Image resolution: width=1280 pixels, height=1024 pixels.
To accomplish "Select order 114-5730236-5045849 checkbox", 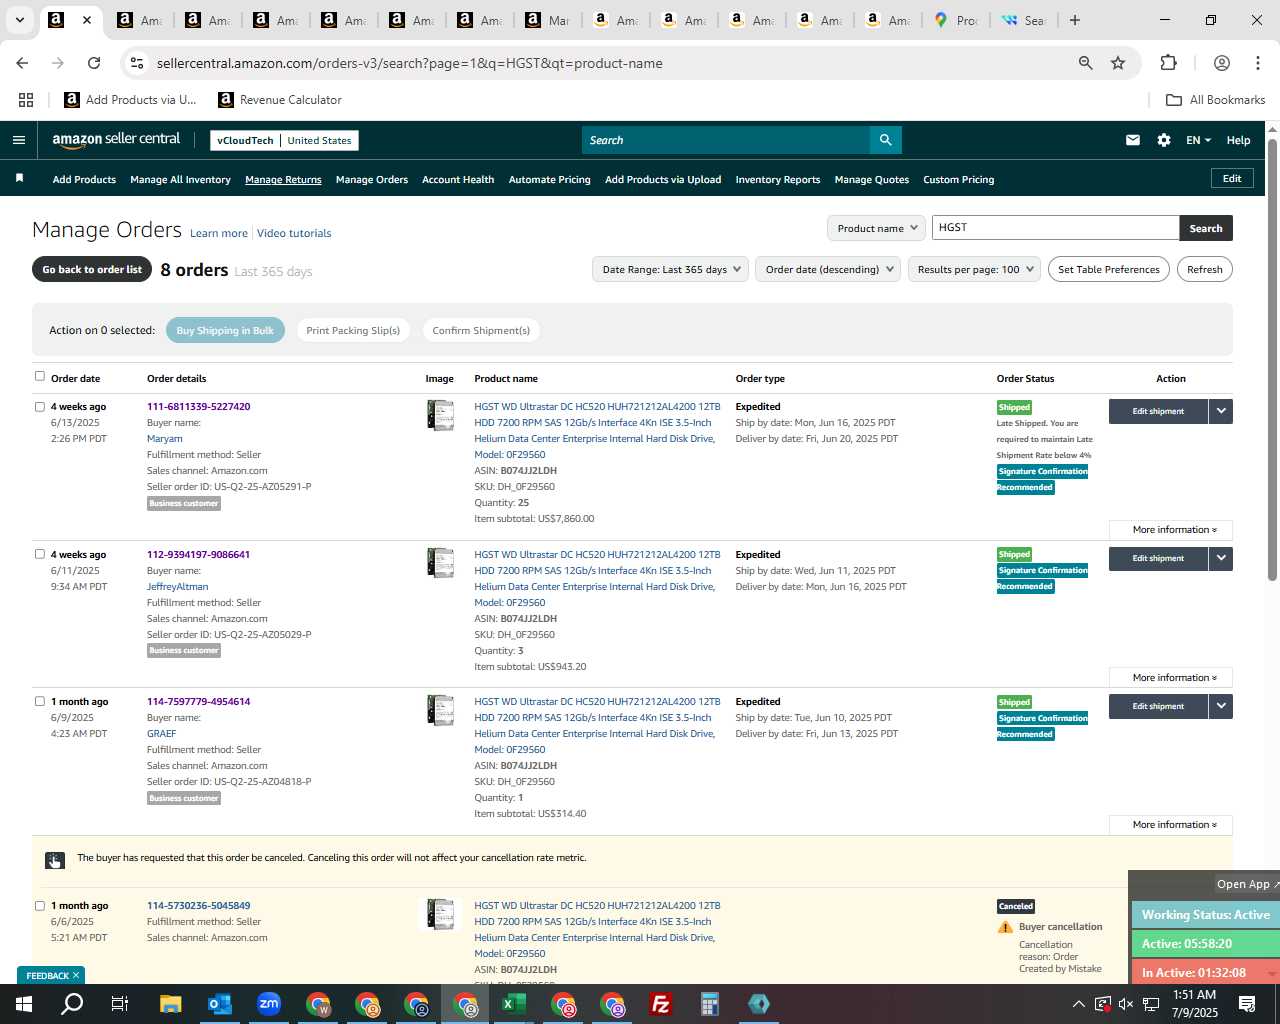I will coord(40,906).
